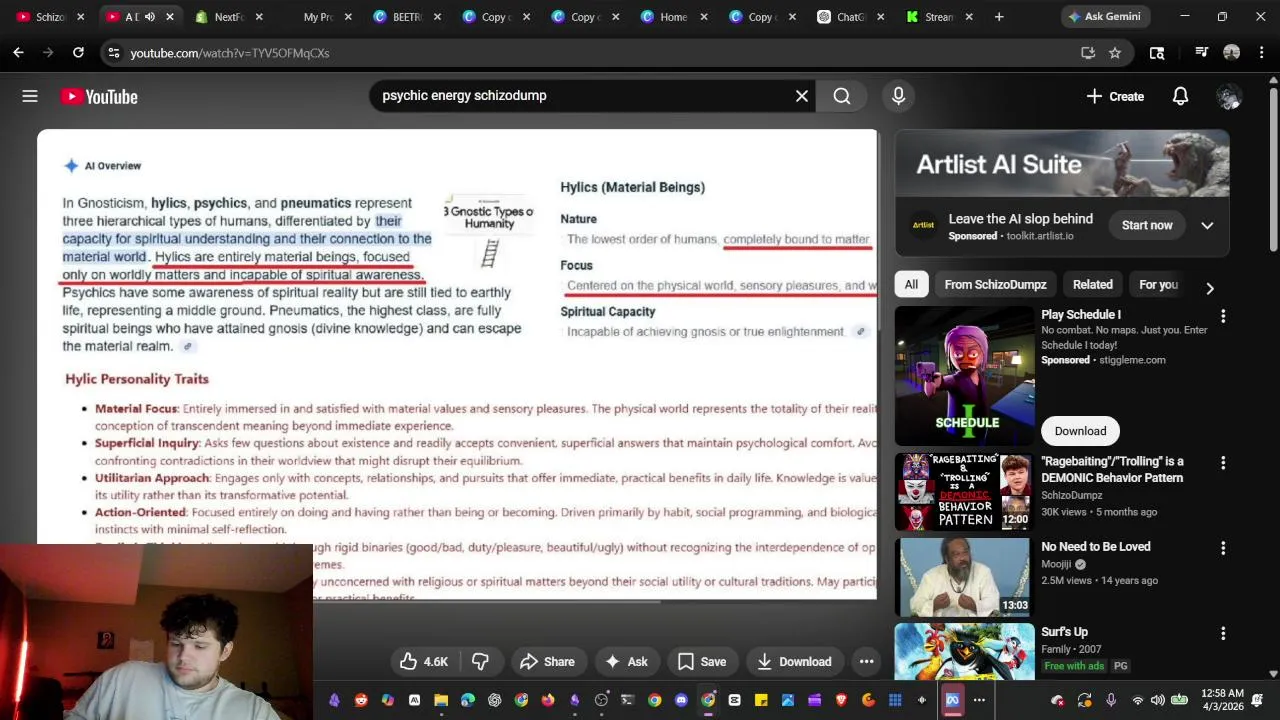Switch to the Stream Kick tab
Screen dimensions: 1280x720
pyautogui.click(x=938, y=17)
